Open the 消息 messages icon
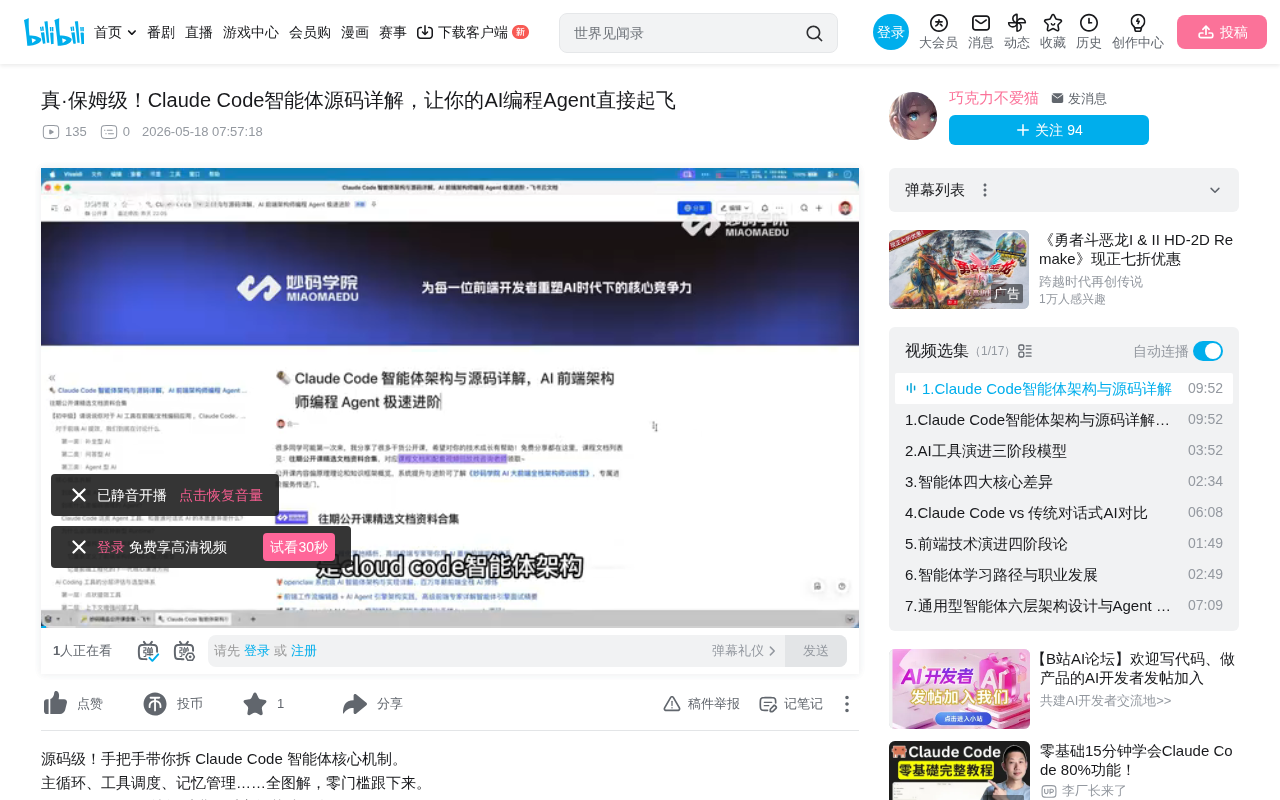1280x800 pixels. (x=981, y=23)
